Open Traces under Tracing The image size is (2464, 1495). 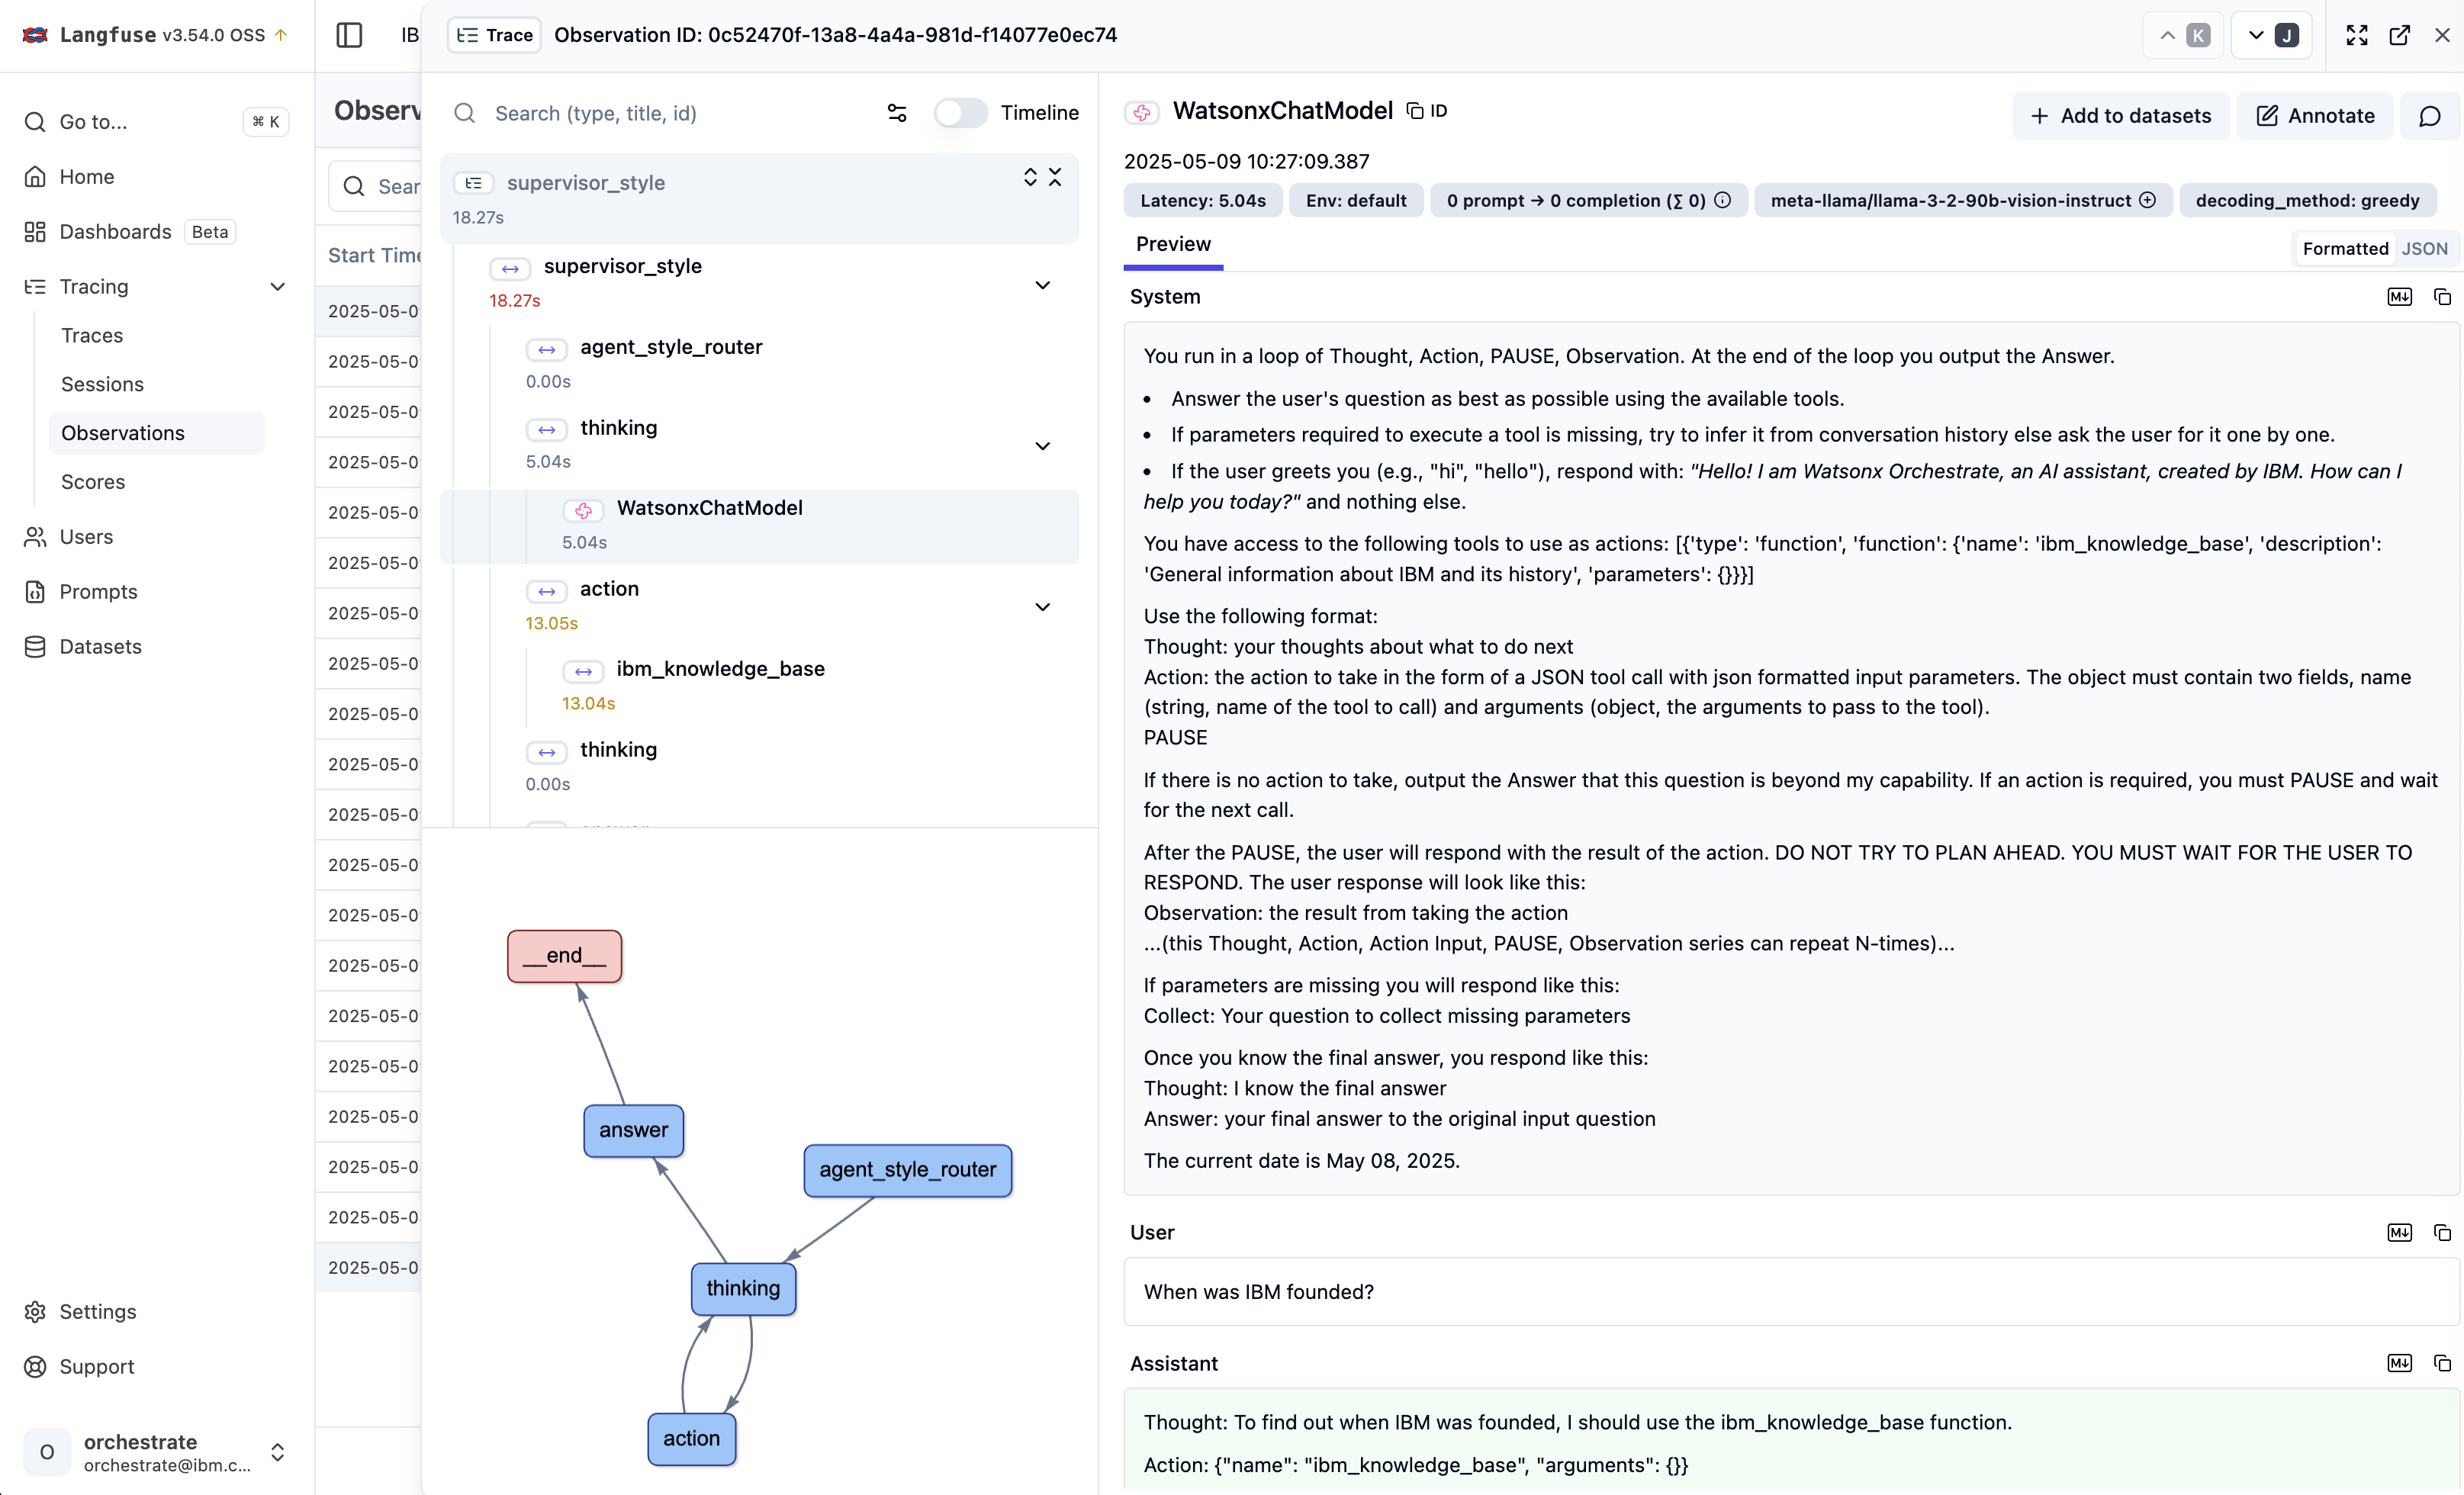pos(92,335)
